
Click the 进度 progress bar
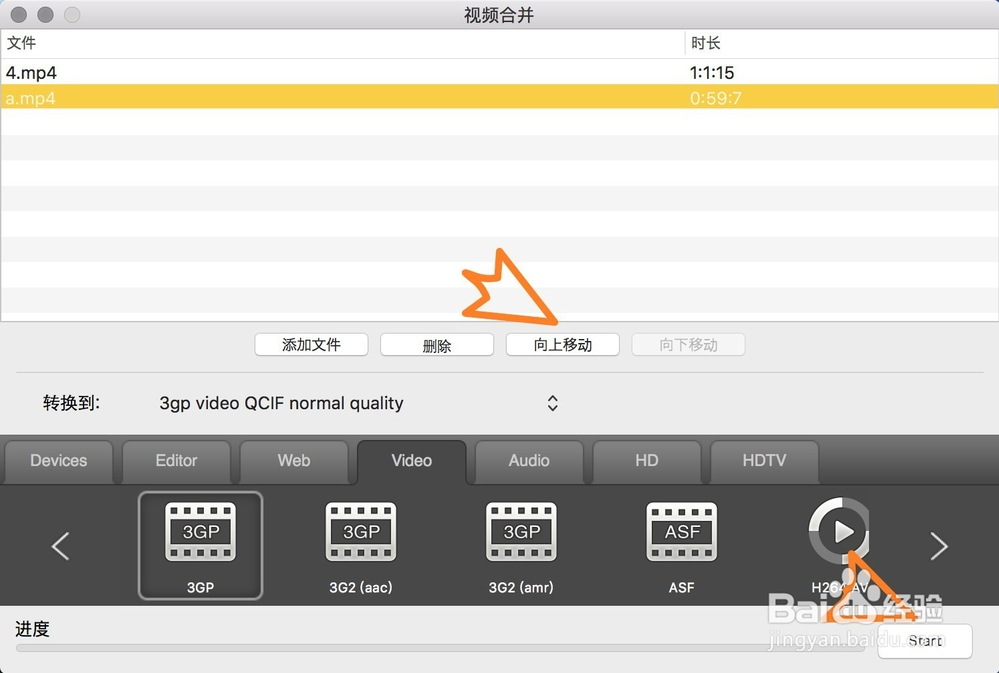pos(440,648)
